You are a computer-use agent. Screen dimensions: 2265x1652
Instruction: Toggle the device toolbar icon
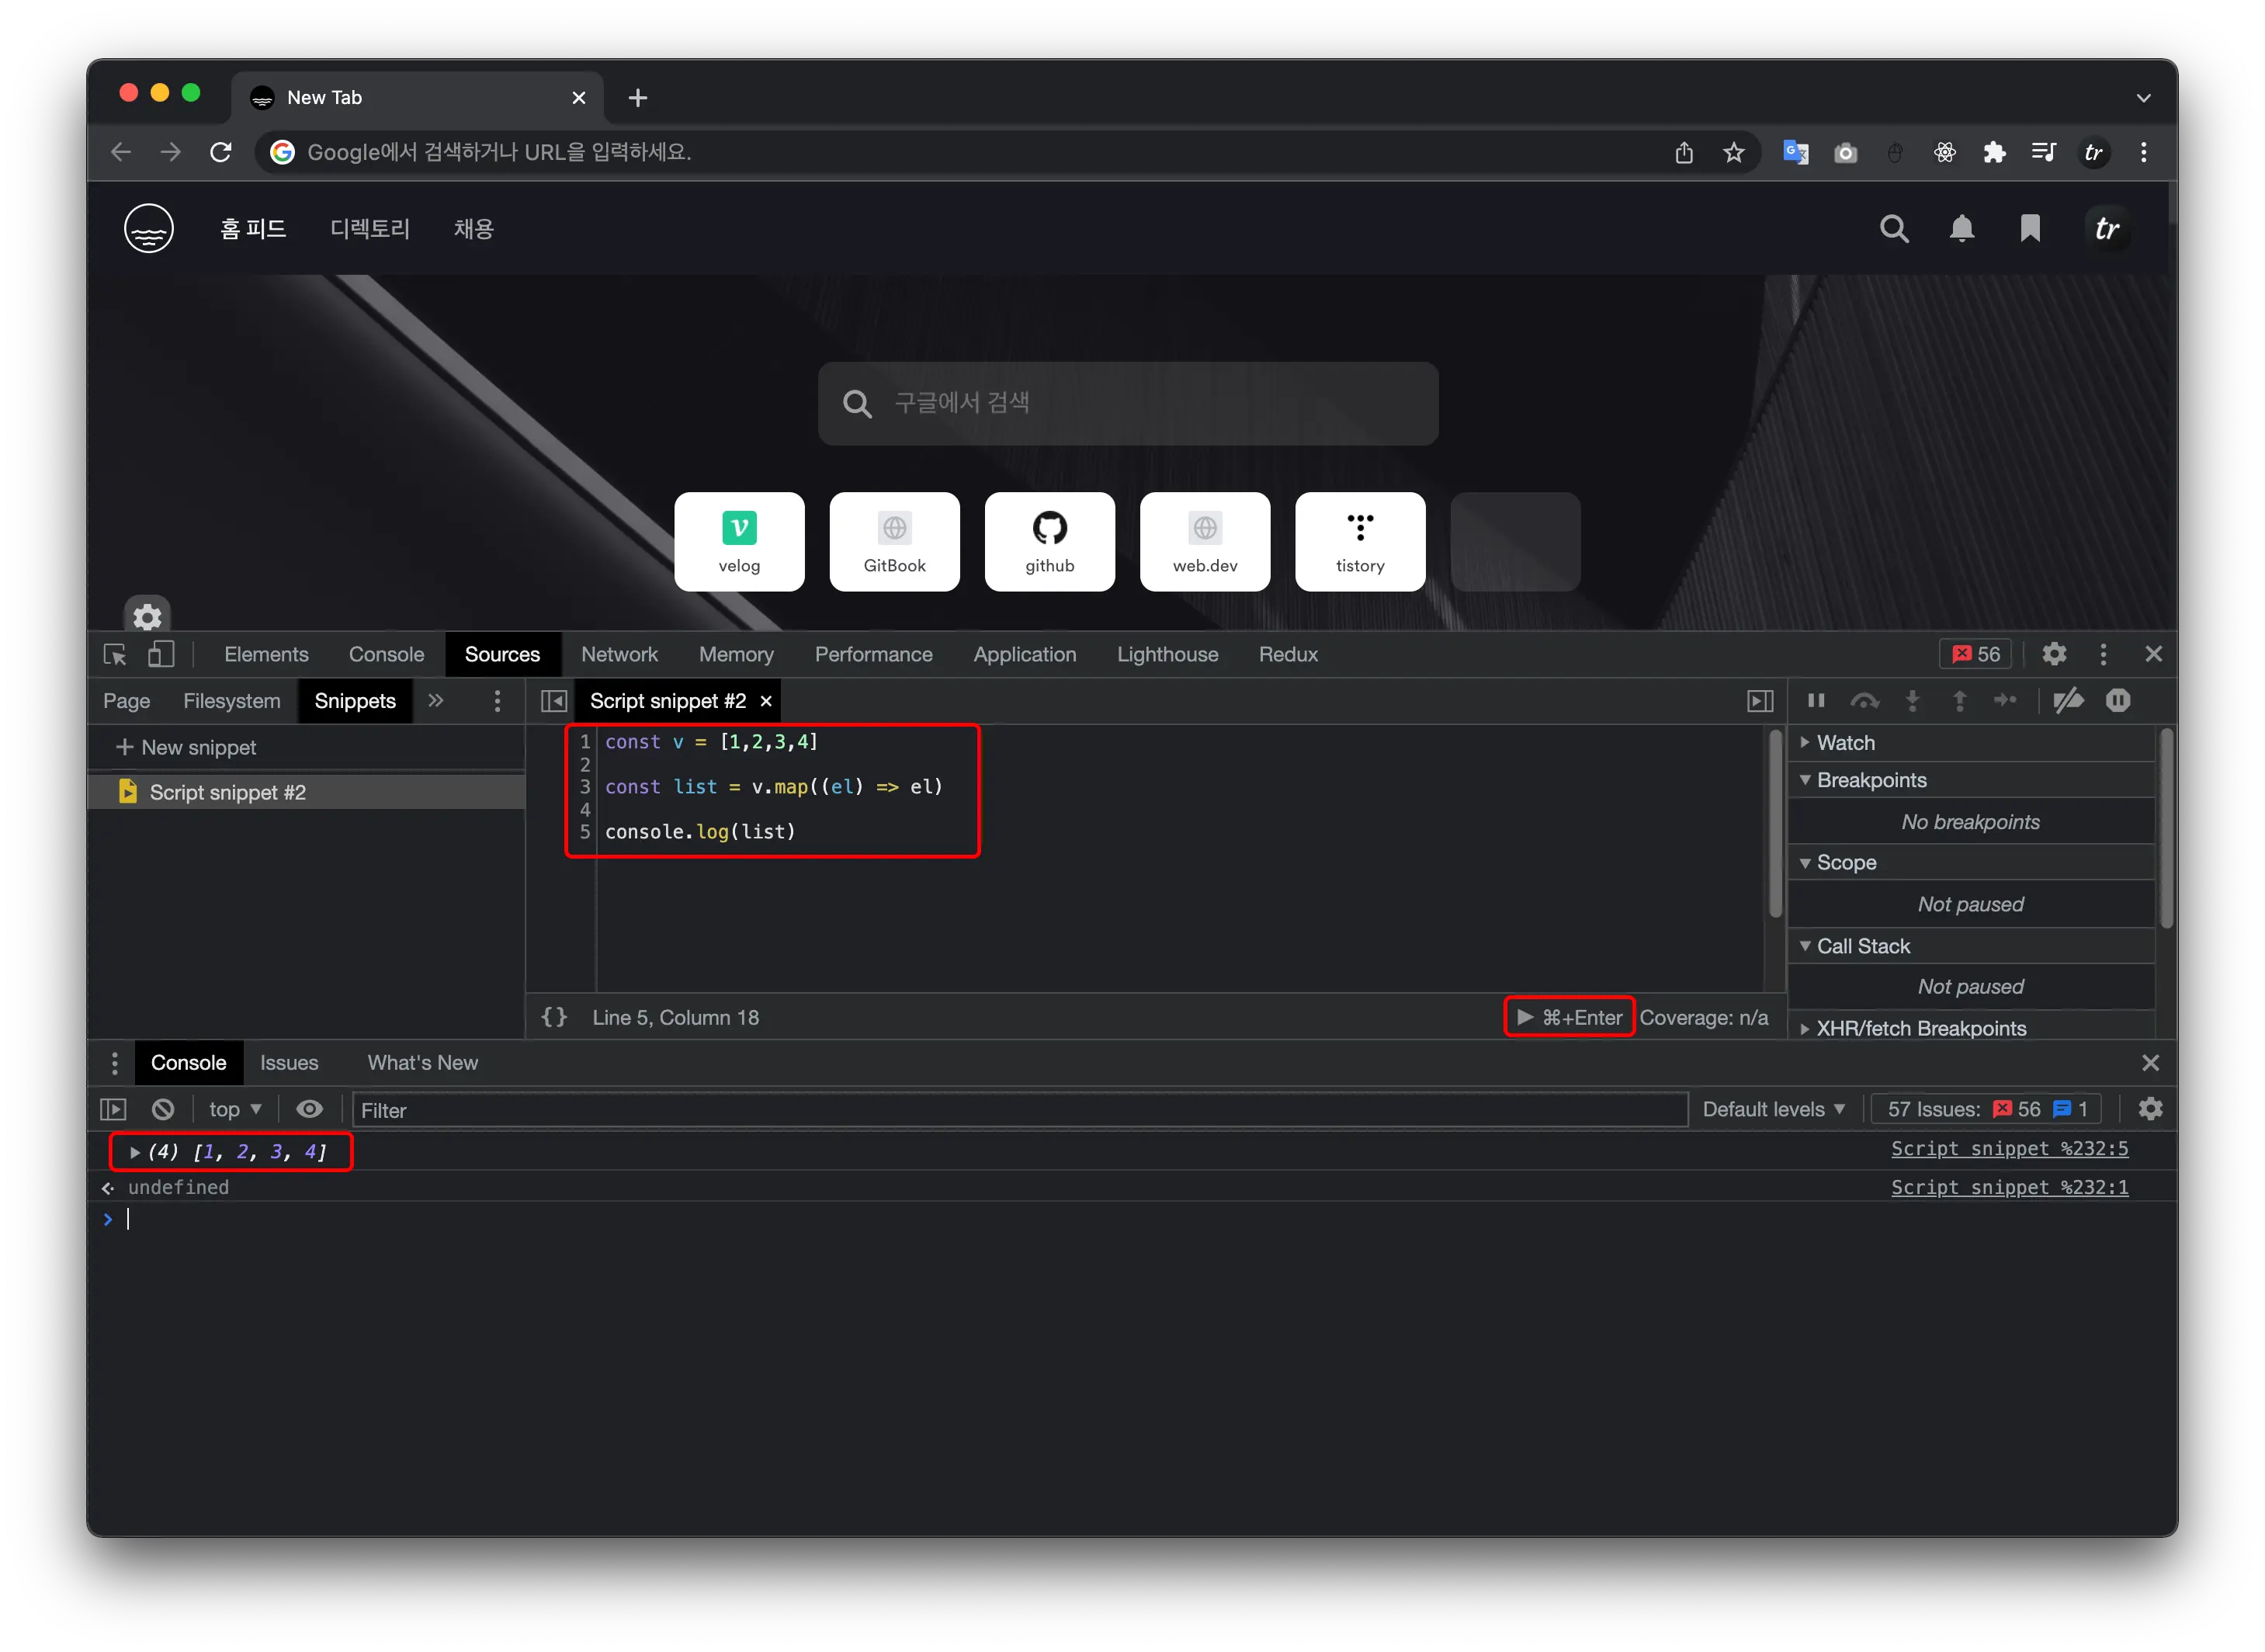[x=161, y=654]
